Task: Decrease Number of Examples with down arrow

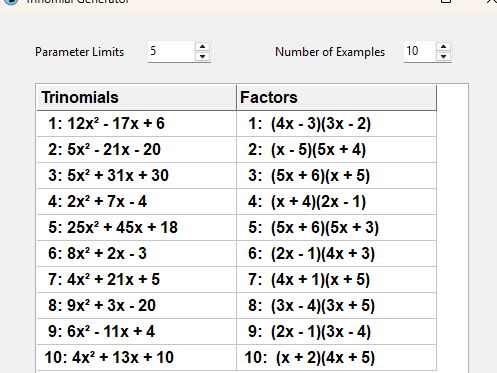Action: click(x=443, y=57)
